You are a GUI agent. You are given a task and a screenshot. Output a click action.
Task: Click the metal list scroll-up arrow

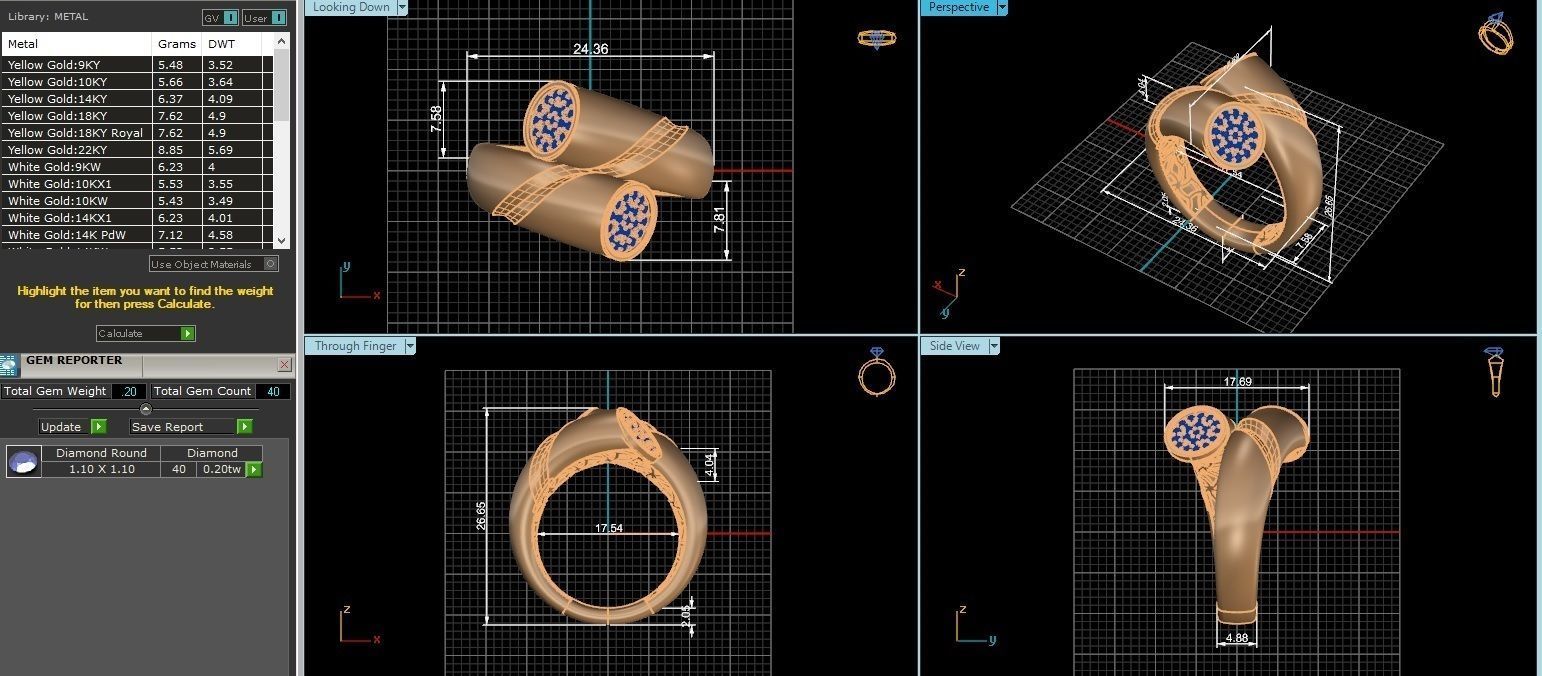[x=281, y=42]
